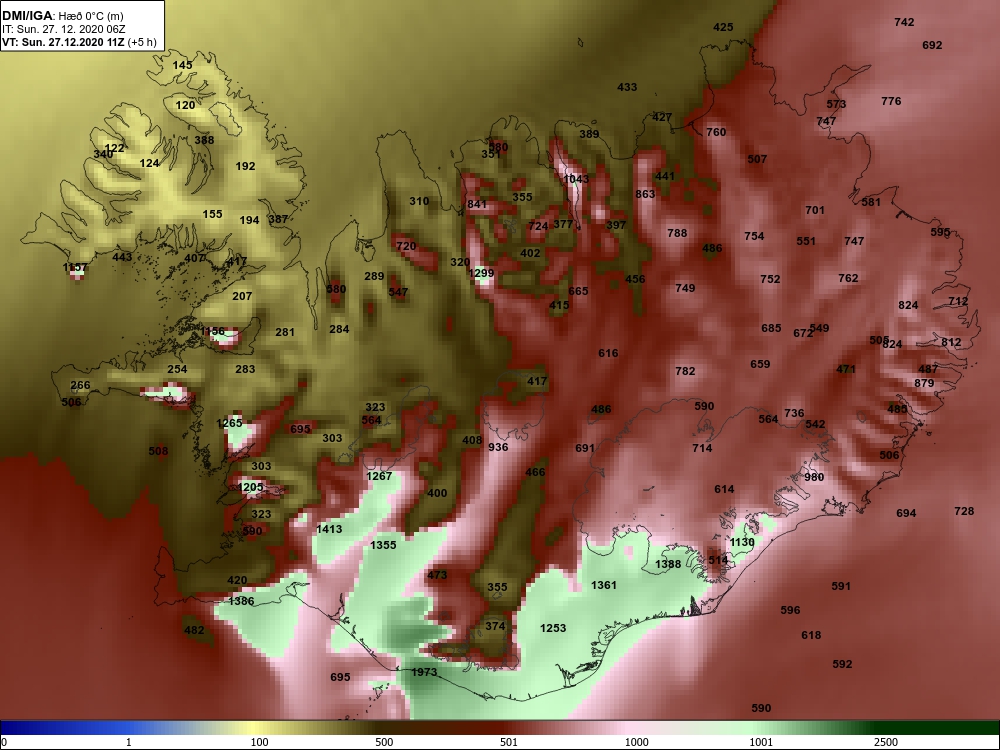Select the 120 height label
The height and width of the screenshot is (750, 1000).
click(185, 105)
